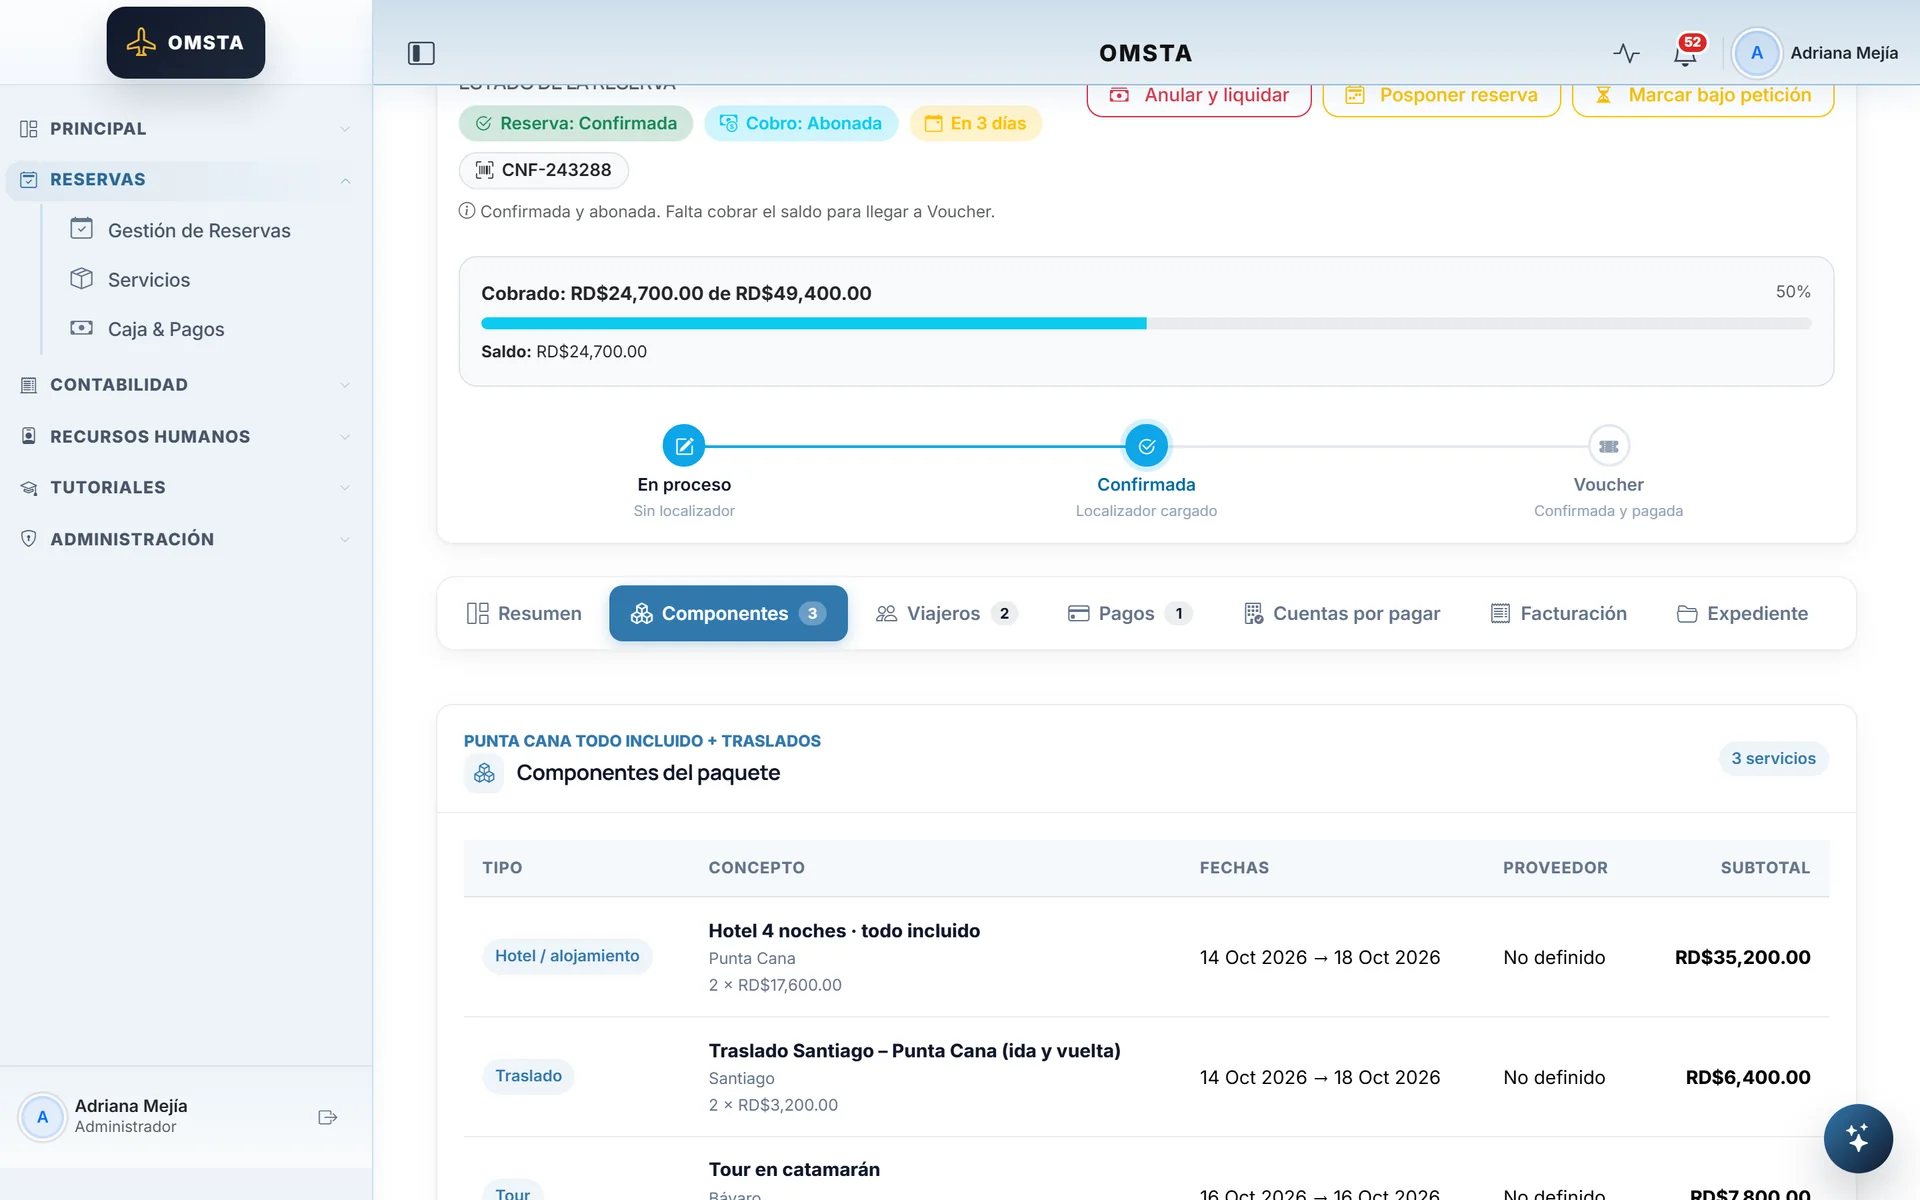Viewport: 1920px width, 1200px height.
Task: Click the logout icon beside Administrador
Action: click(x=327, y=1117)
